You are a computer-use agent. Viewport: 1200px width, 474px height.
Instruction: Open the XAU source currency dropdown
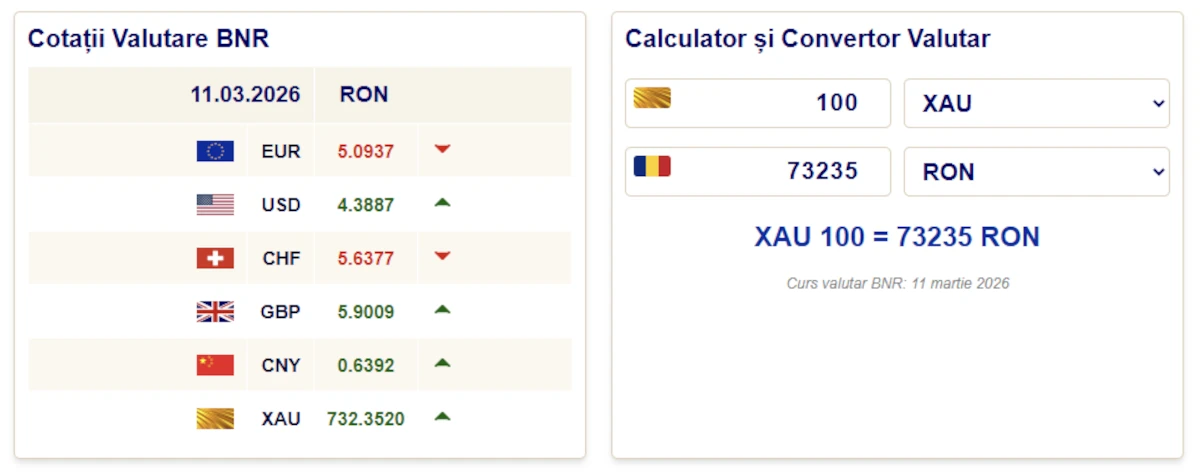click(1036, 103)
